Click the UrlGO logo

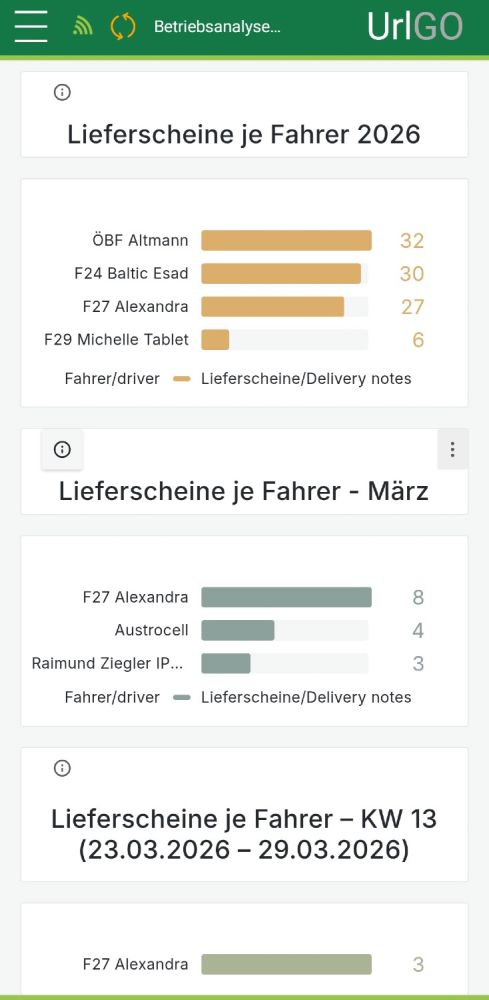[x=415, y=27]
